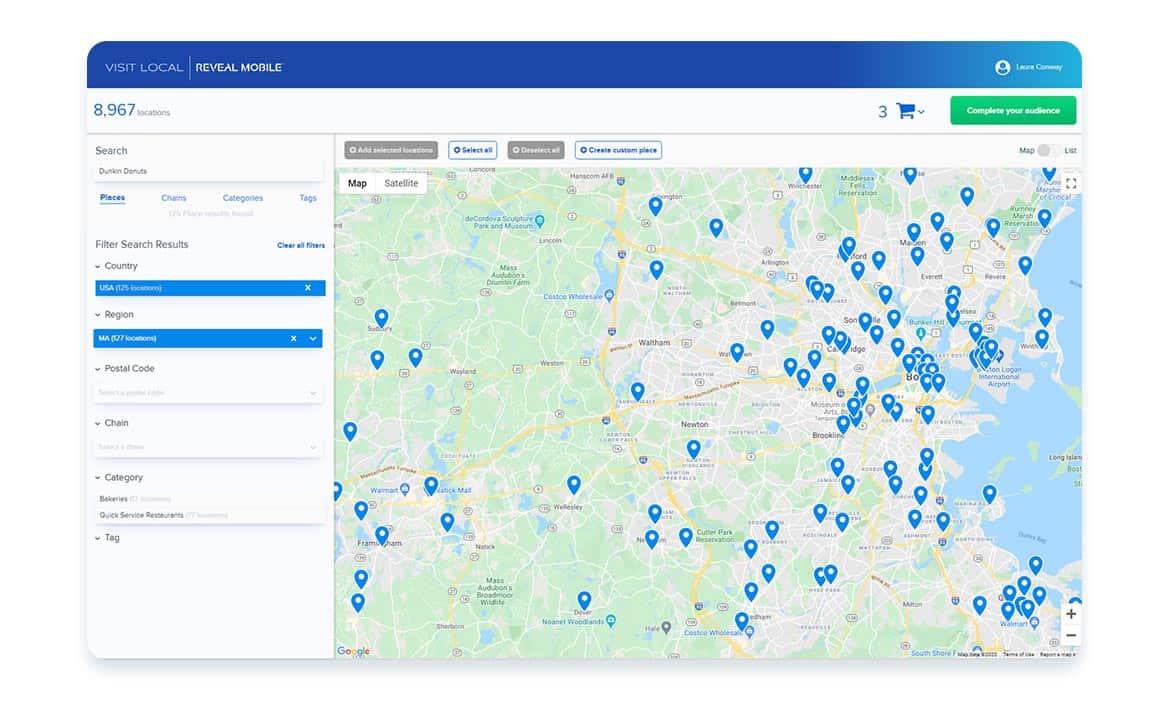Click the deCordova Sculpture Park marker
This screenshot has height=710, width=1170.
pyautogui.click(x=539, y=221)
